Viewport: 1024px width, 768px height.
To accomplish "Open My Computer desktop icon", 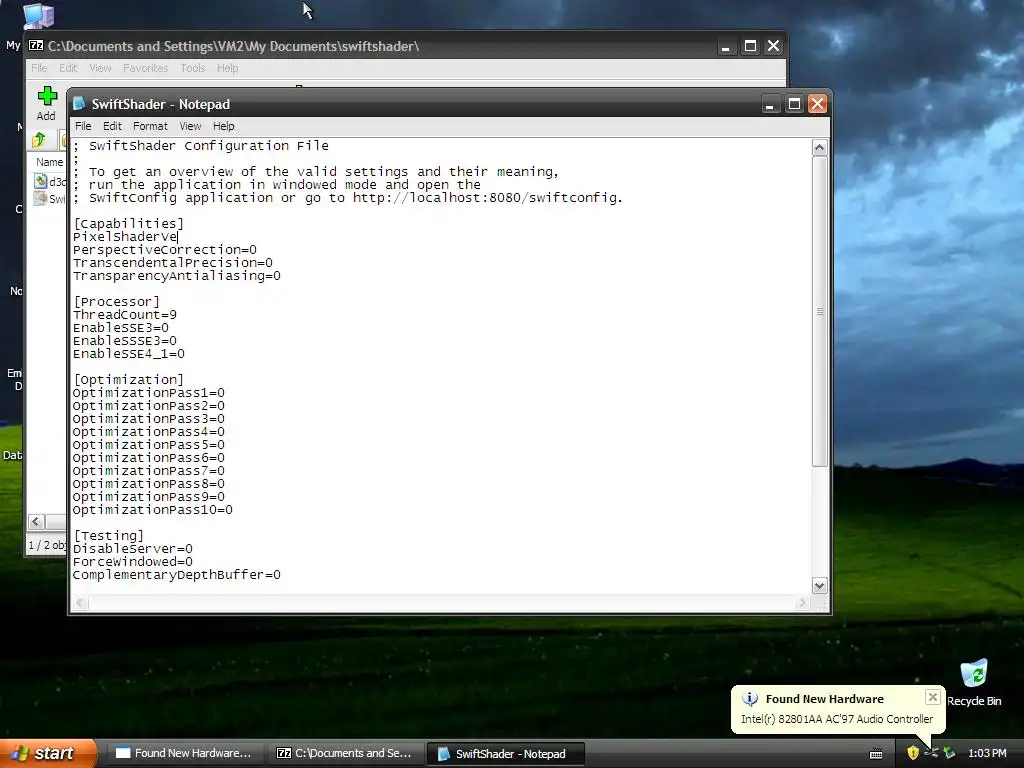I will [37, 16].
